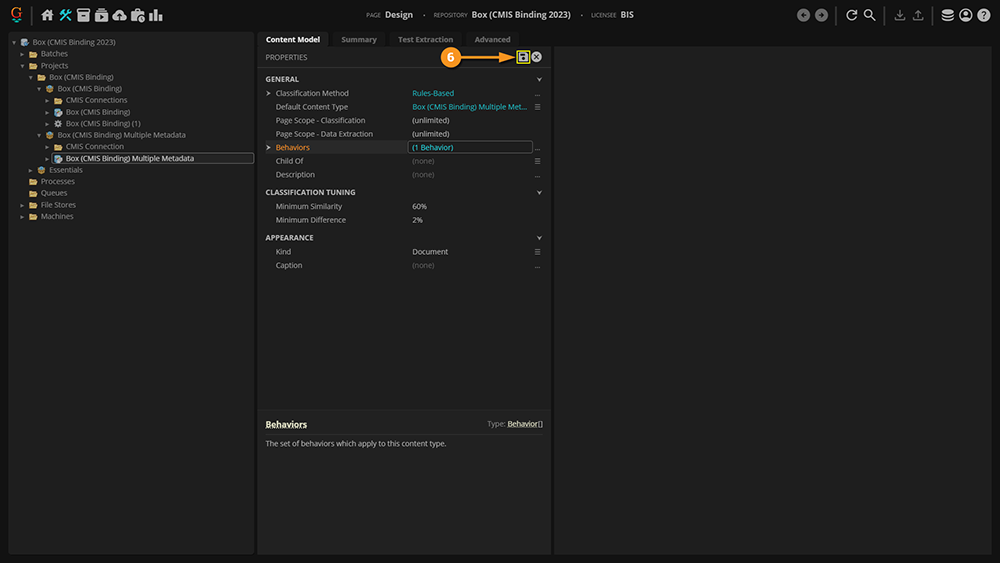1000x563 pixels.
Task: Click the Rules-Based value
Action: 433,93
